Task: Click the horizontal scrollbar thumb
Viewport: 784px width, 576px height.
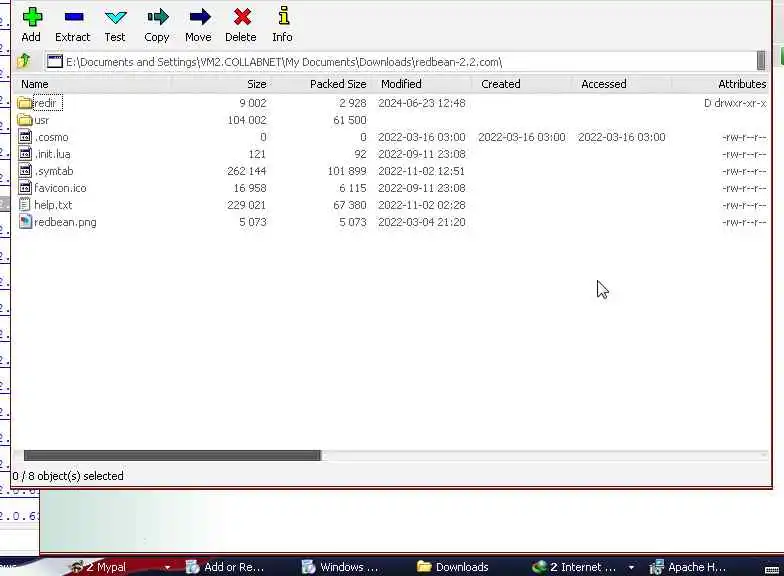Action: click(172, 455)
